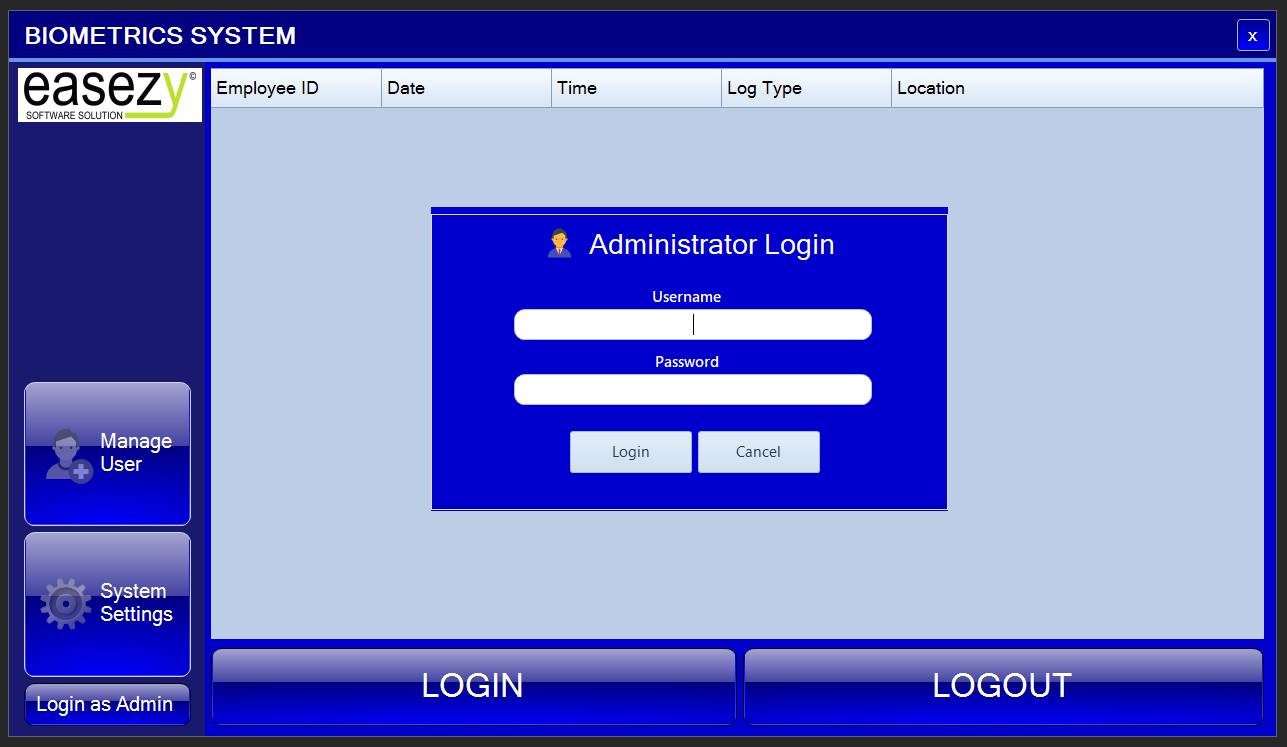Click the Date column header
Screen dimensions: 1287x747
tap(467, 88)
